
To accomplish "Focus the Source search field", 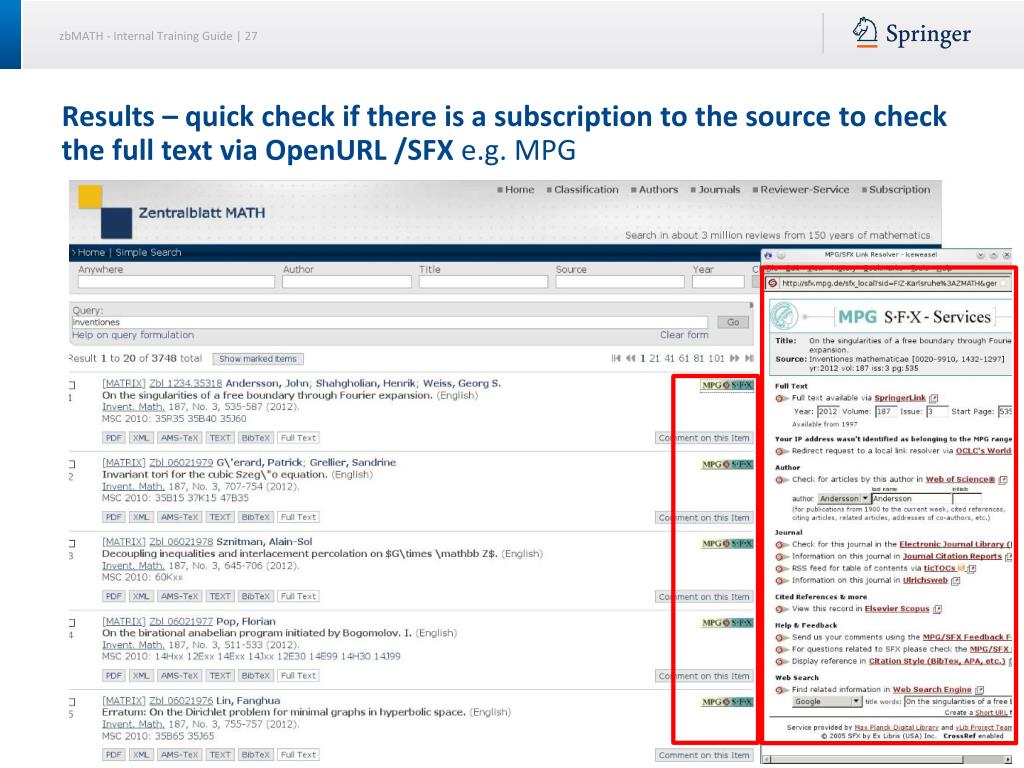I will [x=620, y=282].
